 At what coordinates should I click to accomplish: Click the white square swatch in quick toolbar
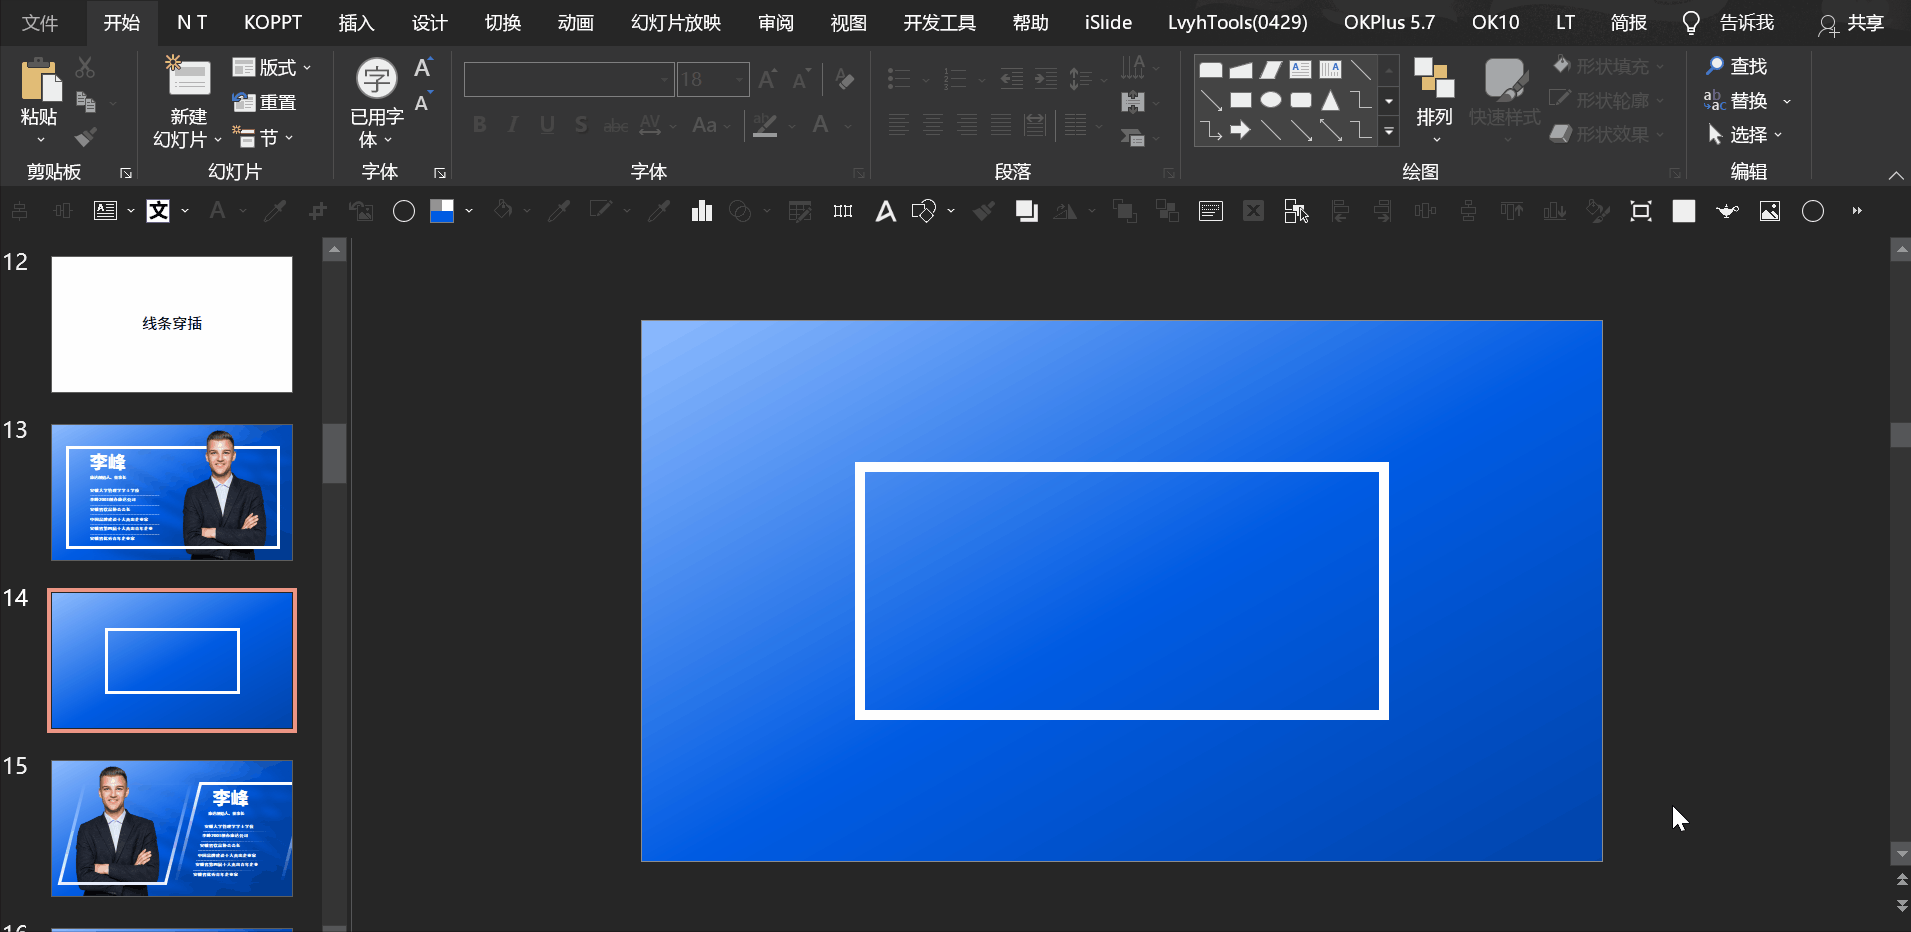tap(1684, 211)
